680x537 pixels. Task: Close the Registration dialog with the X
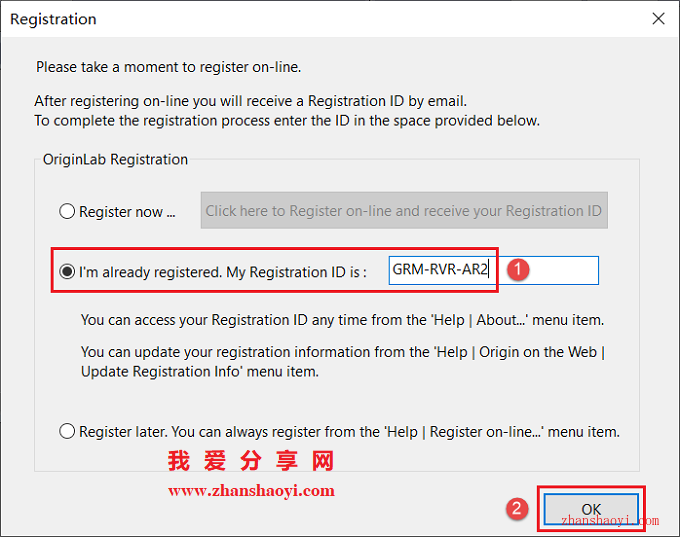tap(658, 19)
